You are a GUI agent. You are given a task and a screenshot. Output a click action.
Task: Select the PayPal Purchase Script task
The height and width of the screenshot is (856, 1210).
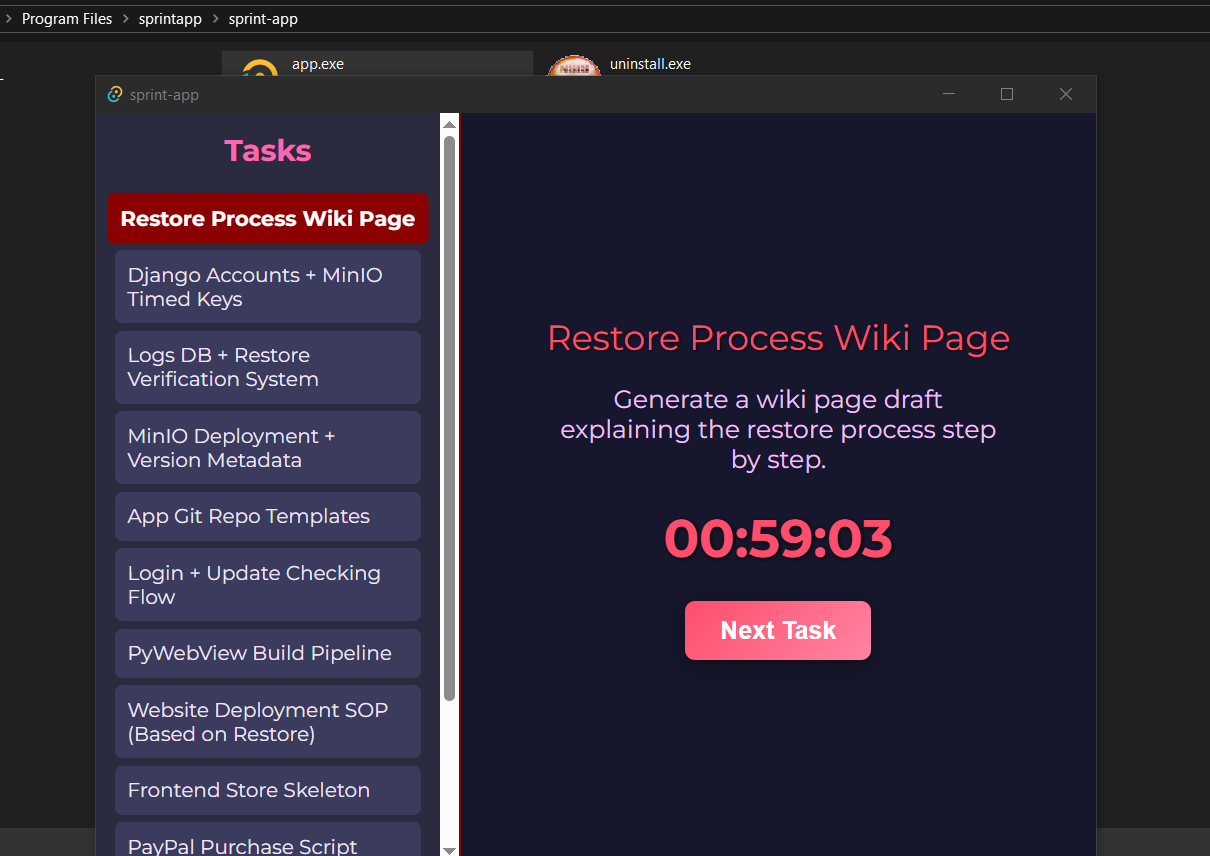pyautogui.click(x=268, y=840)
